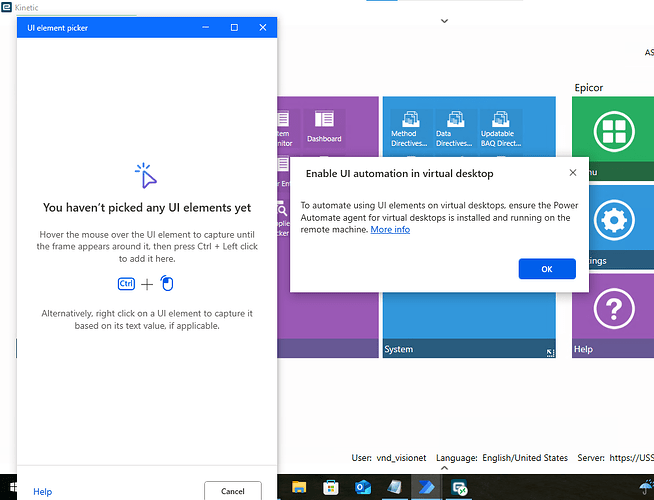Close the UI element picker window
This screenshot has width=654, height=500.
(263, 28)
